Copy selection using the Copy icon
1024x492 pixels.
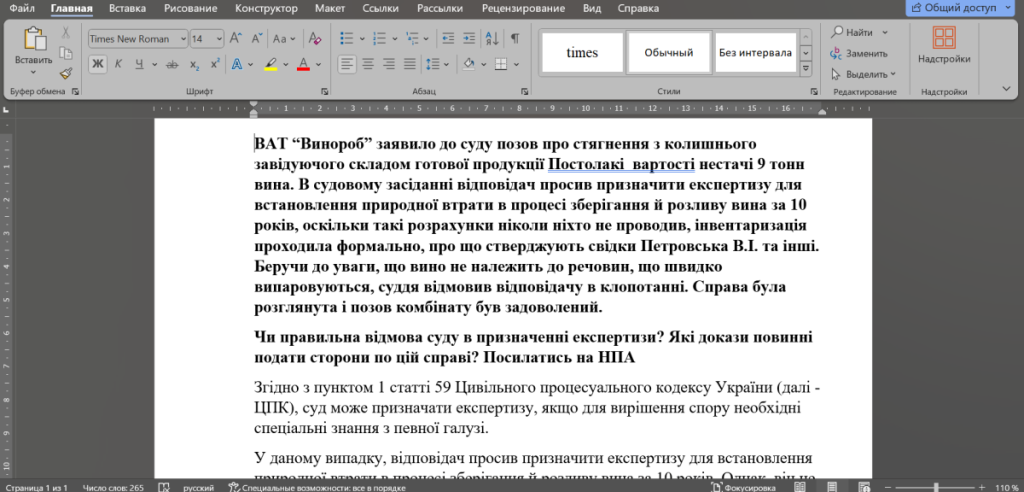point(66,53)
